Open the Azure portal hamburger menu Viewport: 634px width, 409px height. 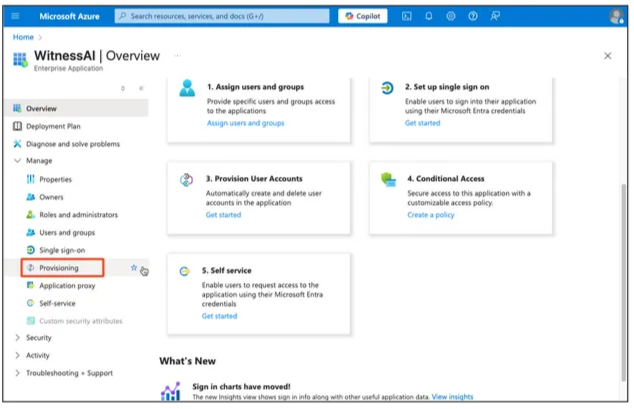coord(15,16)
